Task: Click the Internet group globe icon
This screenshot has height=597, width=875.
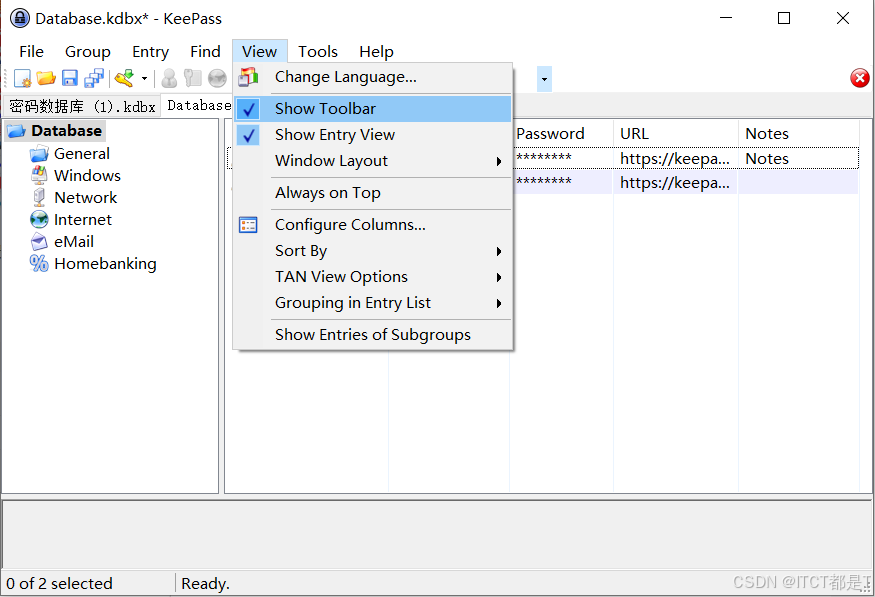Action: click(x=39, y=219)
